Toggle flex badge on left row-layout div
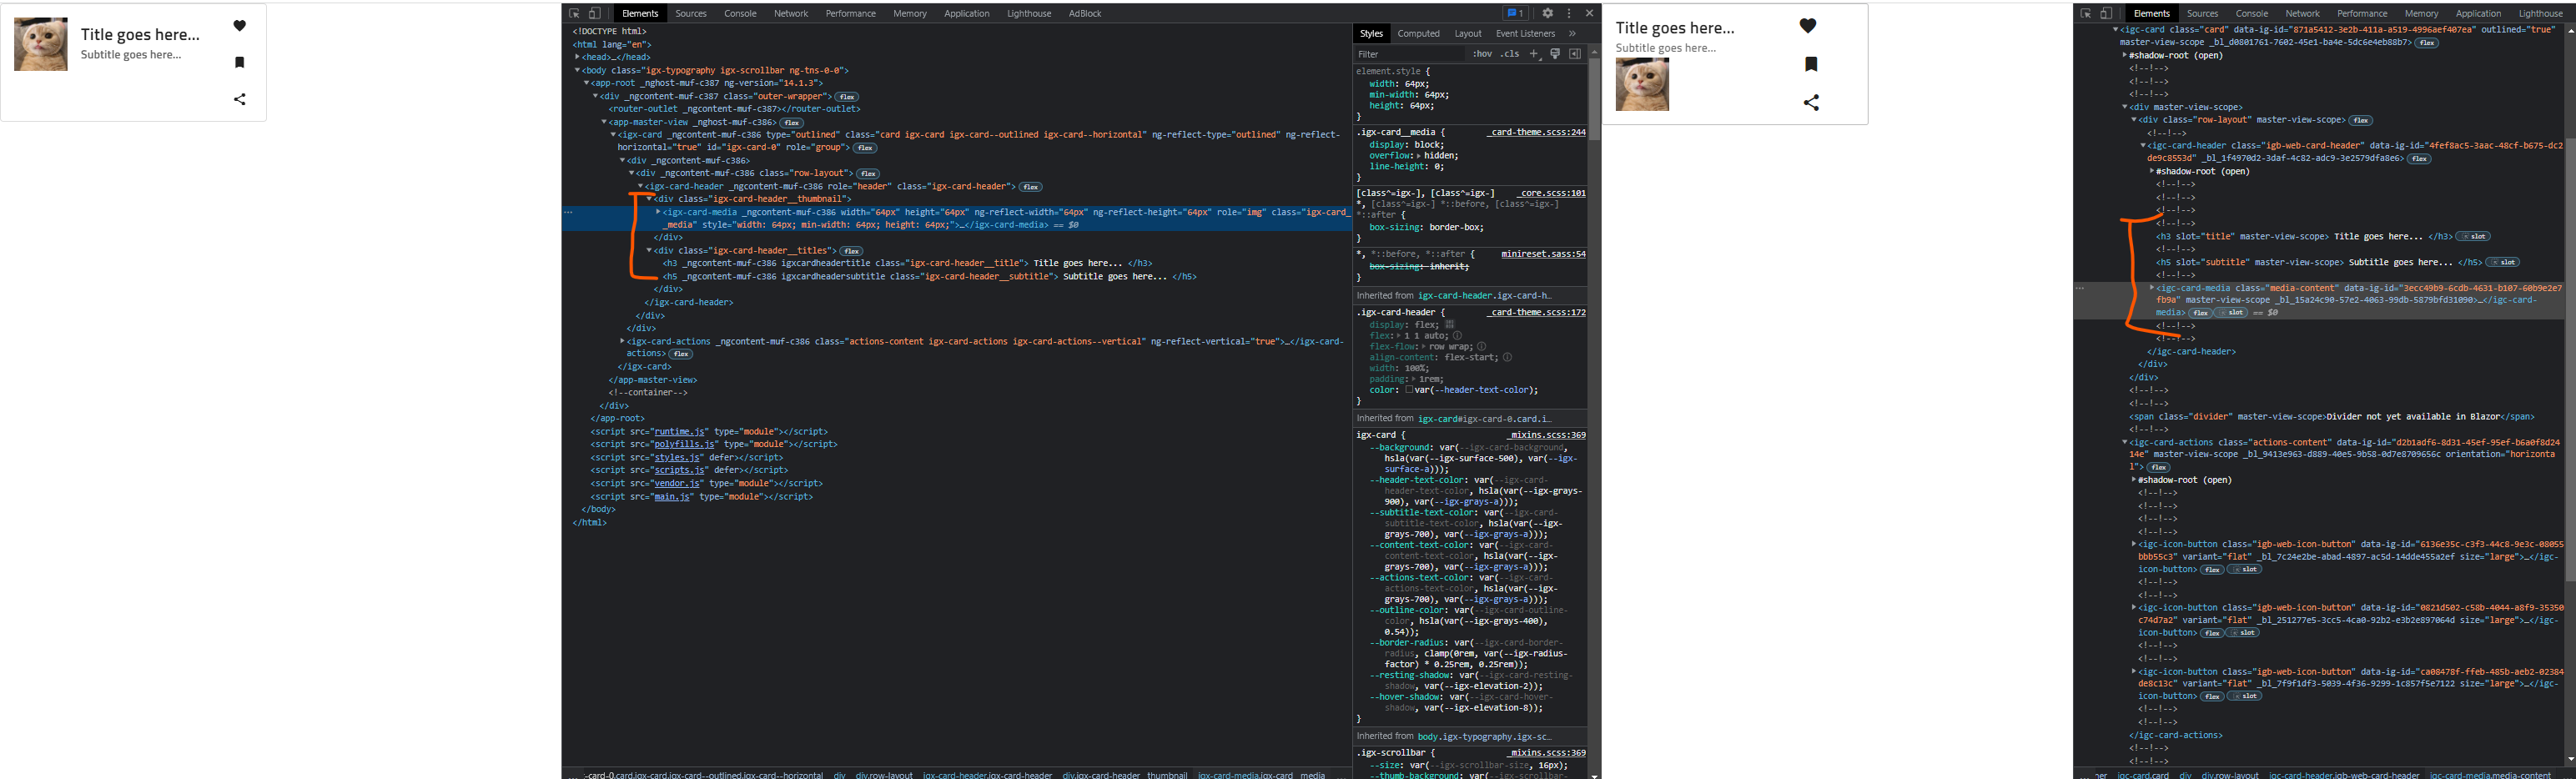The width and height of the screenshot is (2576, 779). [x=868, y=173]
